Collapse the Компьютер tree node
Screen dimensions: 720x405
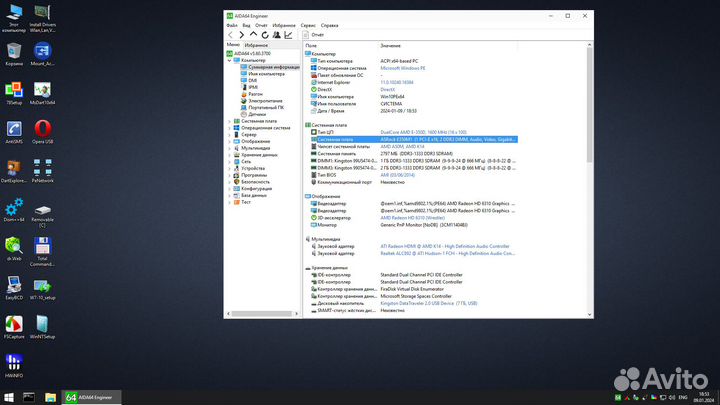[230, 60]
